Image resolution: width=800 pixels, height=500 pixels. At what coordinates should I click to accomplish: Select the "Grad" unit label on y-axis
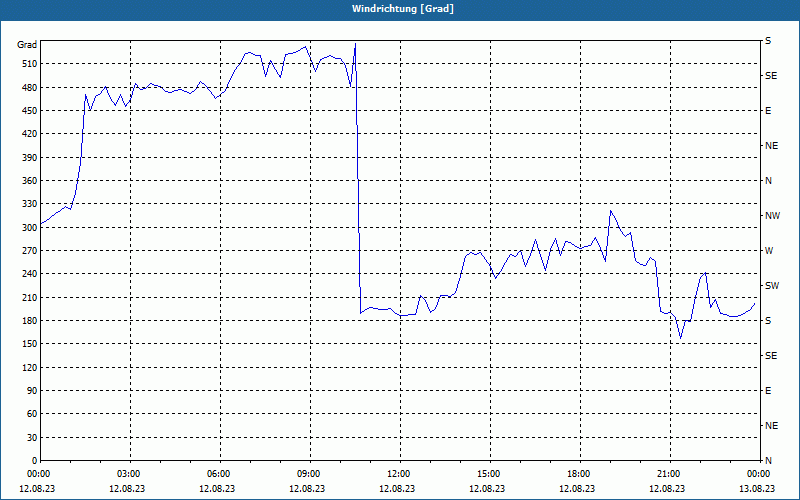pos(27,45)
